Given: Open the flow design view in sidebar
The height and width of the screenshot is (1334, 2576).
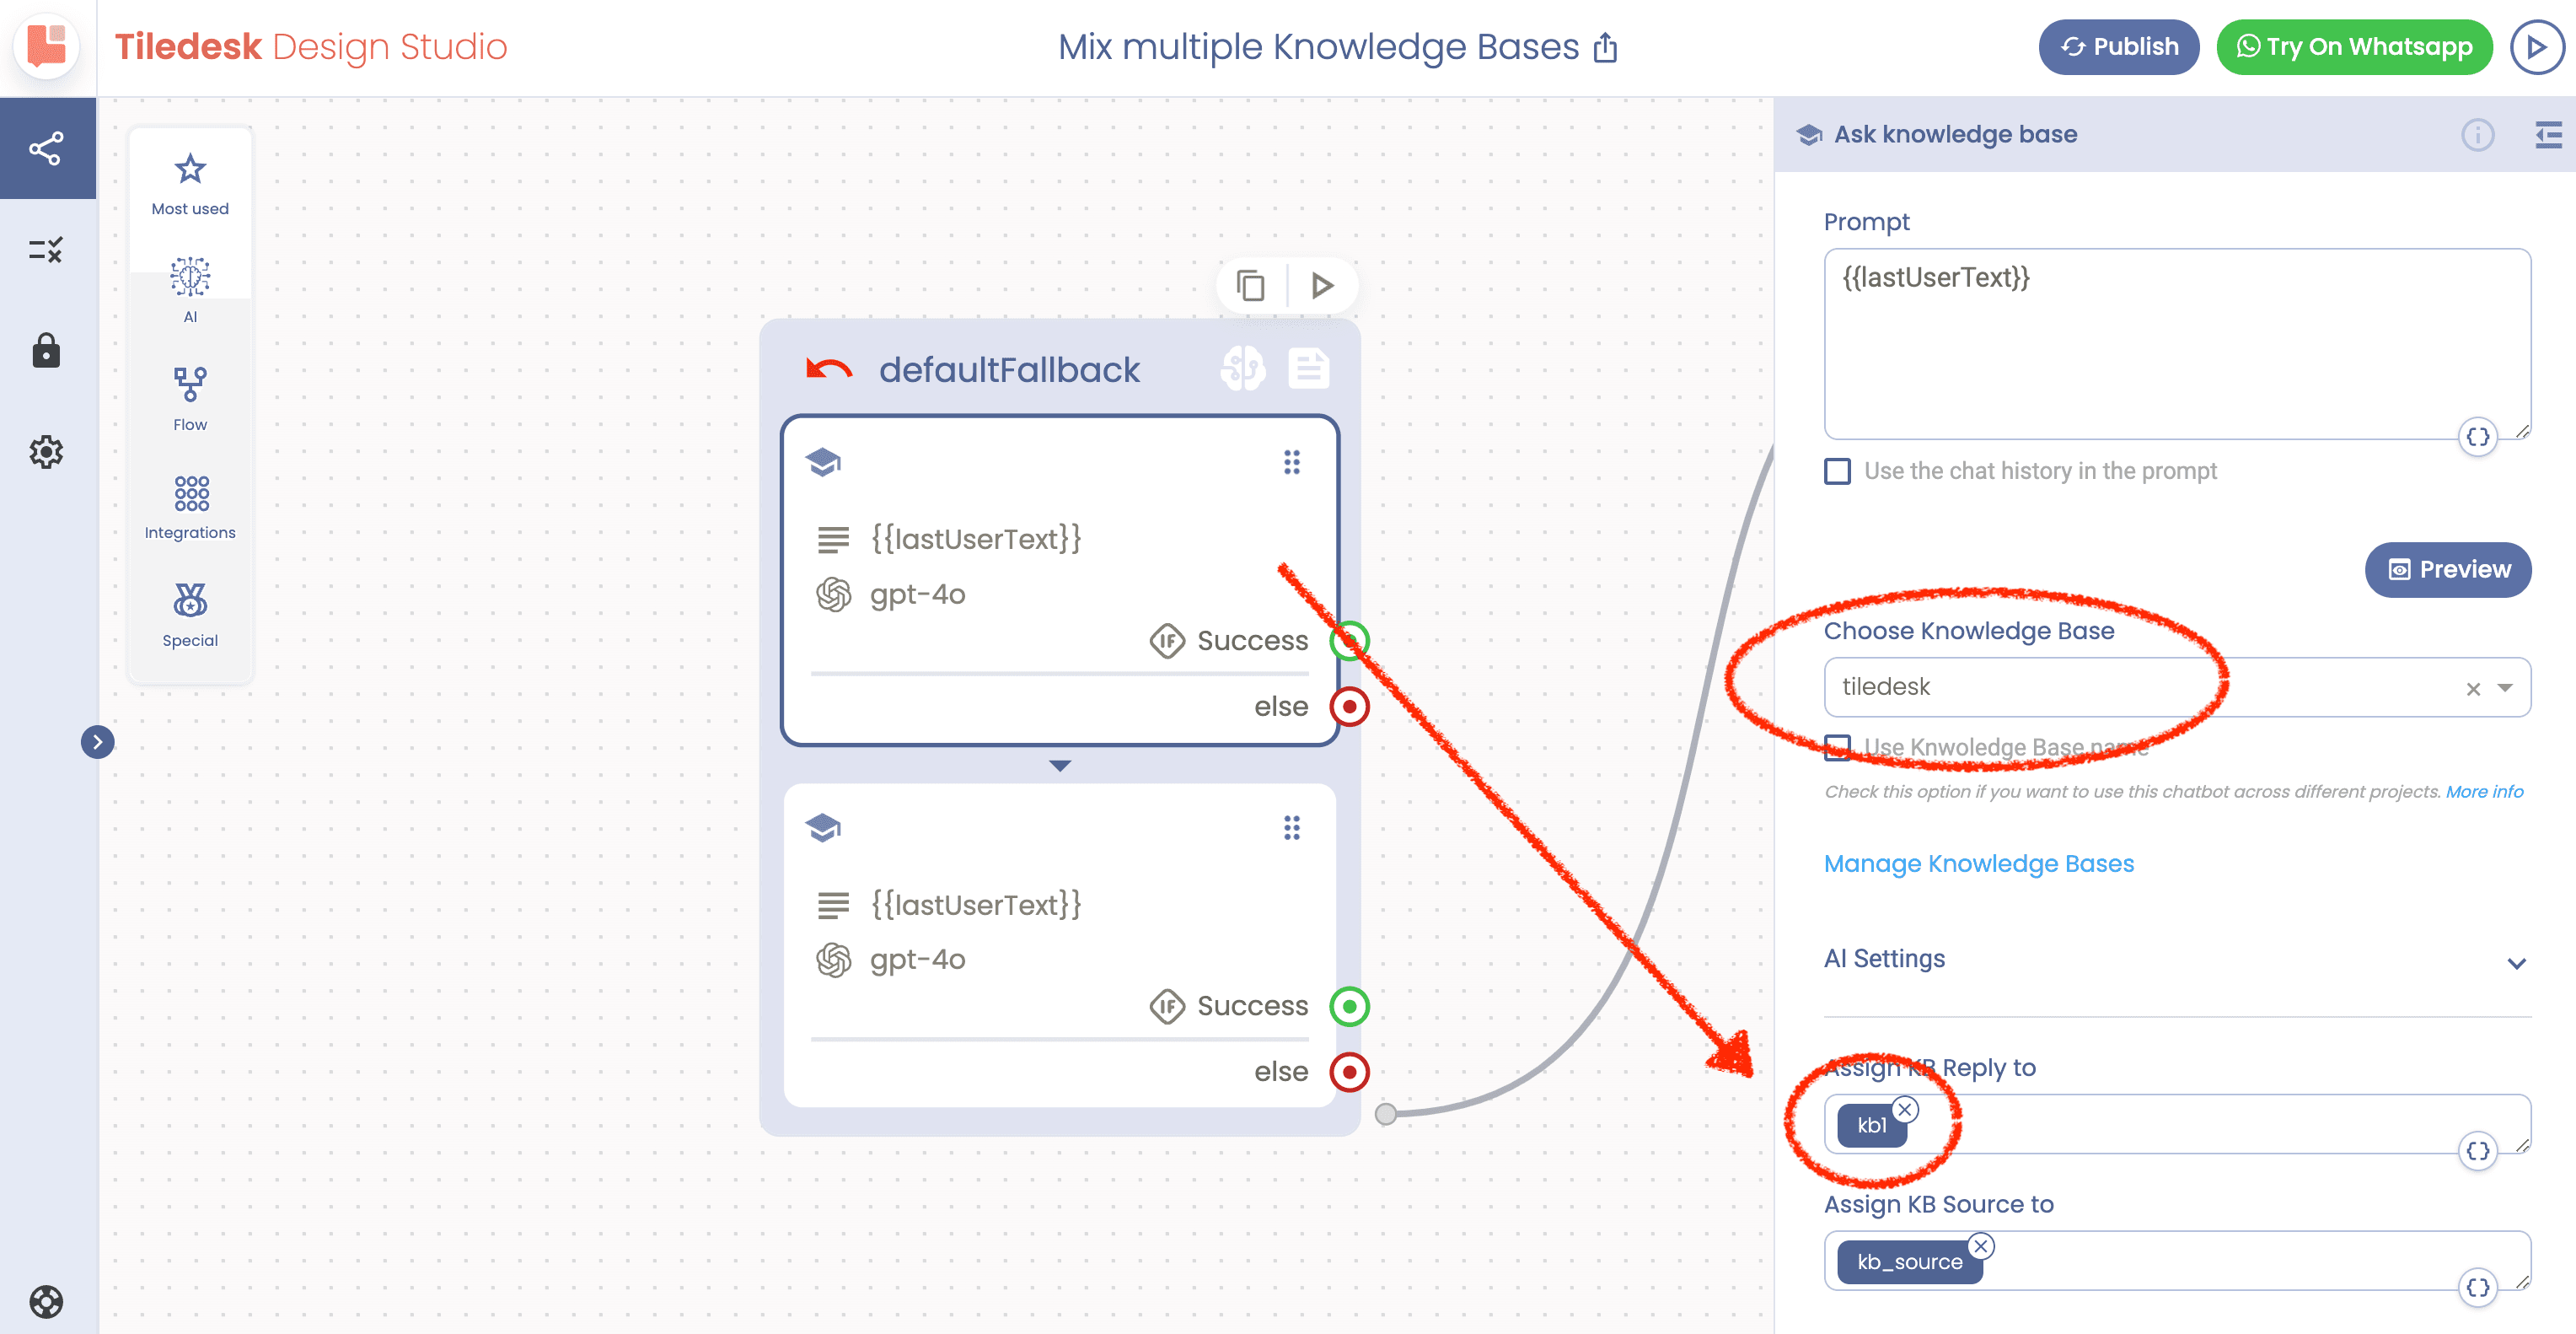Looking at the screenshot, I should [x=47, y=148].
